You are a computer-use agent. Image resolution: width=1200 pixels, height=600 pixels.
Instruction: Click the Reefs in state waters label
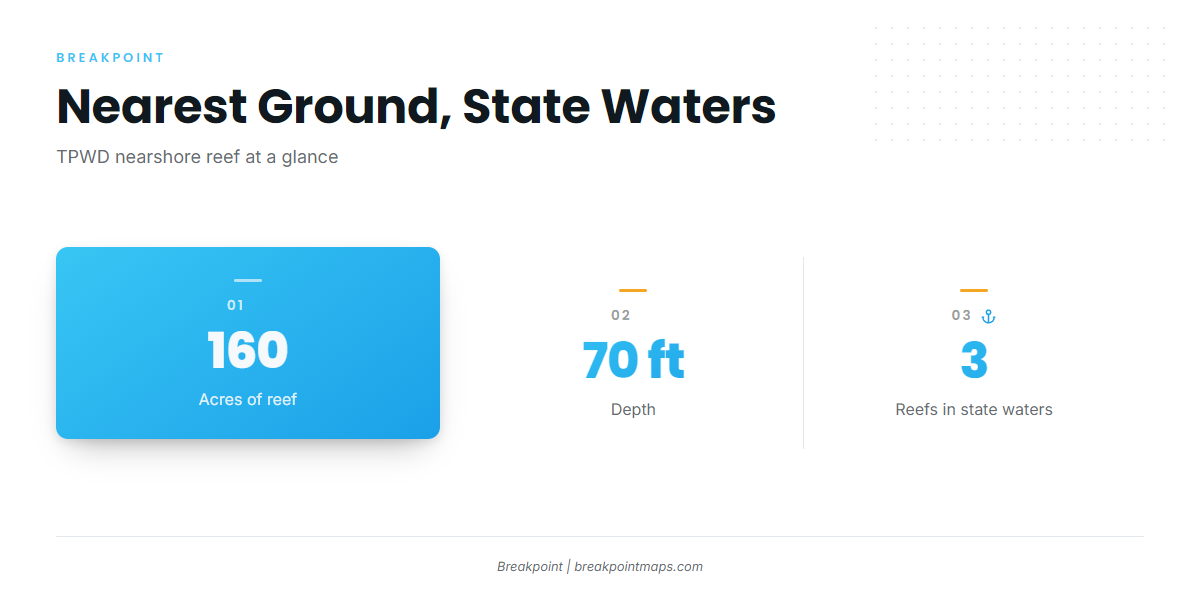point(974,409)
